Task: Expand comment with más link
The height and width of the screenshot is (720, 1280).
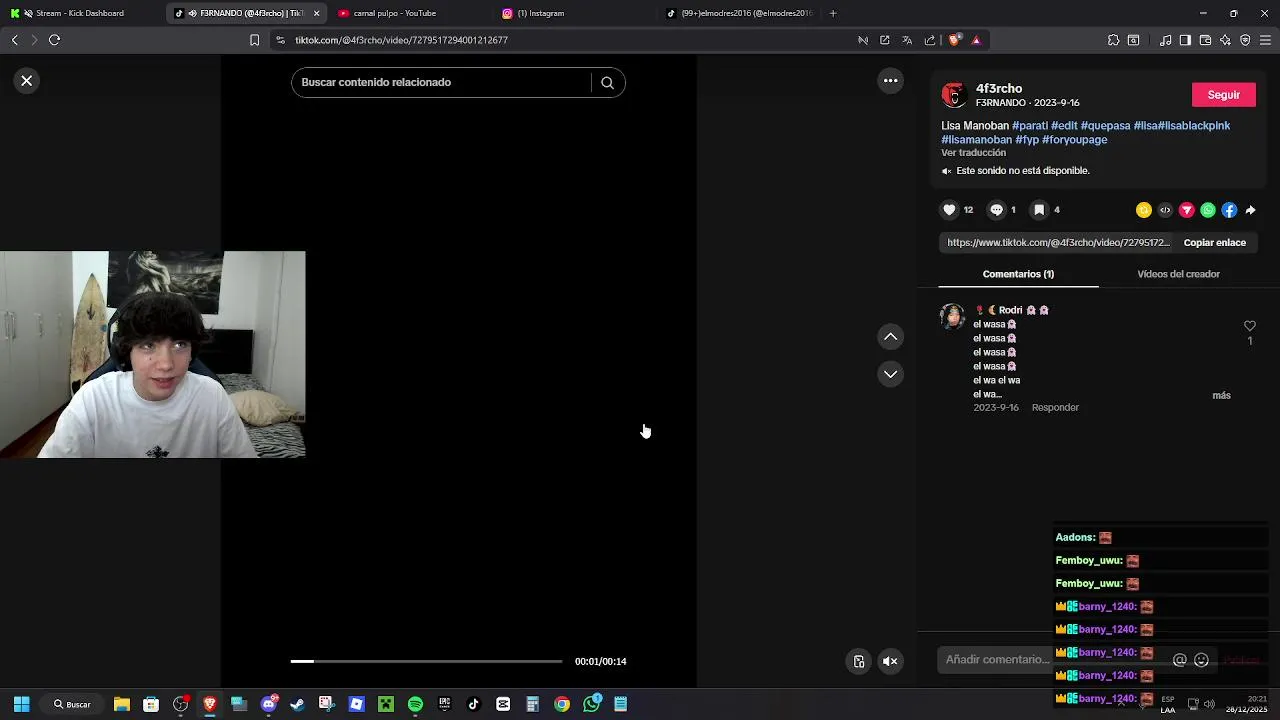Action: [x=1221, y=396]
